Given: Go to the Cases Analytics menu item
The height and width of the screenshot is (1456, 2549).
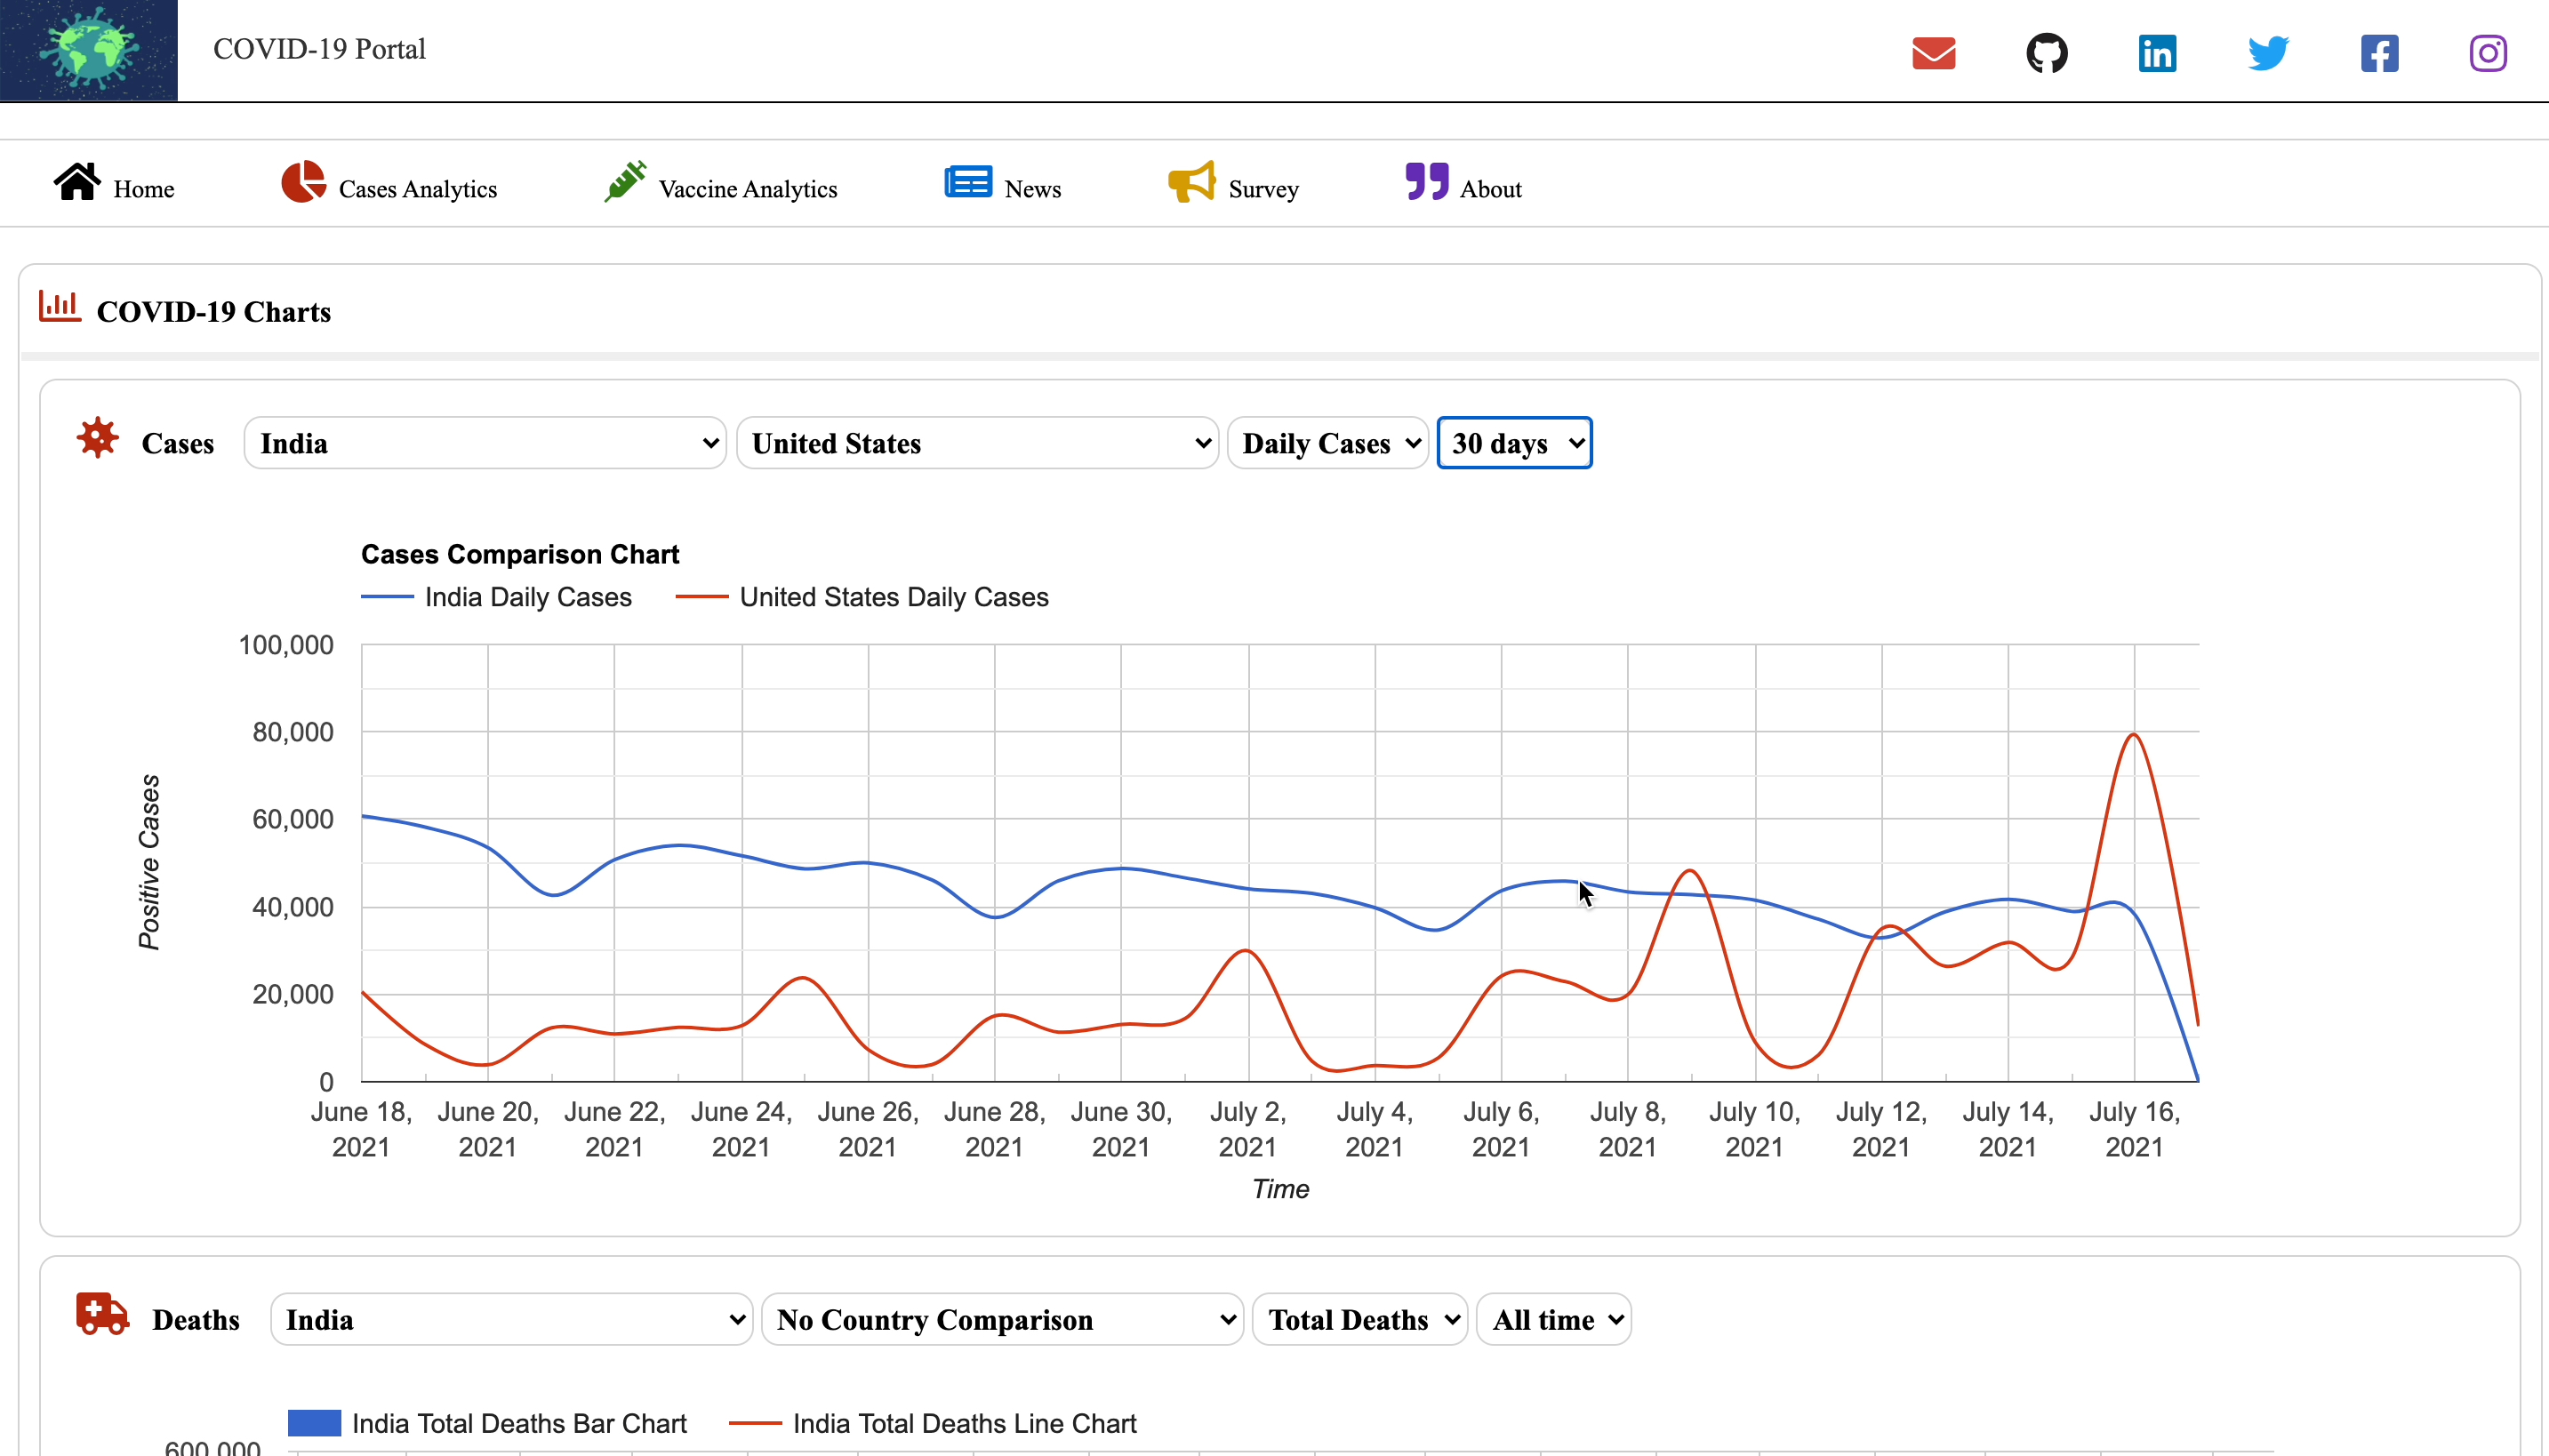Looking at the screenshot, I should click(x=417, y=189).
